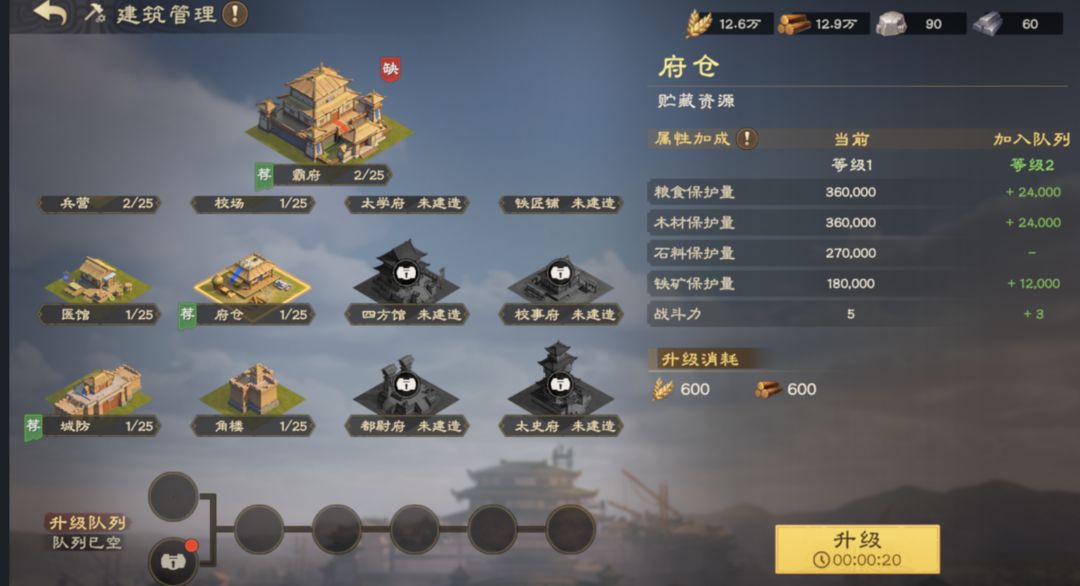Tap the locked 四方馆 building
1080x586 pixels.
406,273
